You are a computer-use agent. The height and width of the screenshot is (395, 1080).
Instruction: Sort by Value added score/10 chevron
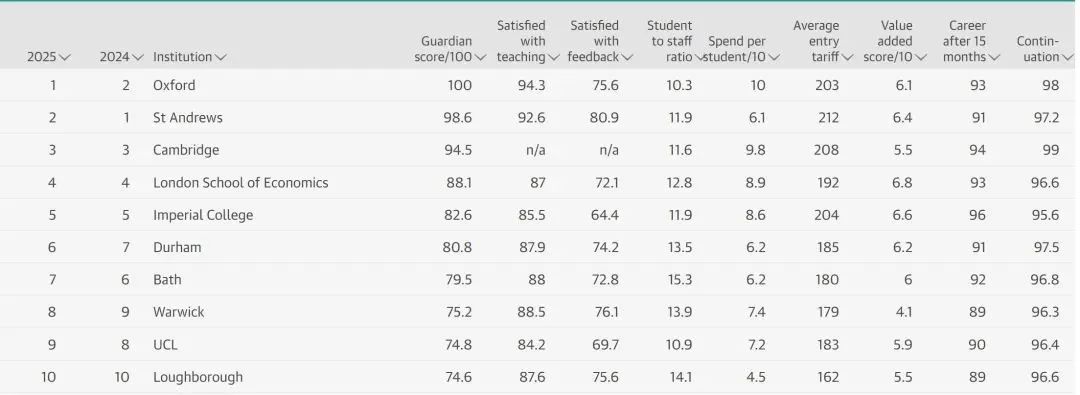click(921, 57)
